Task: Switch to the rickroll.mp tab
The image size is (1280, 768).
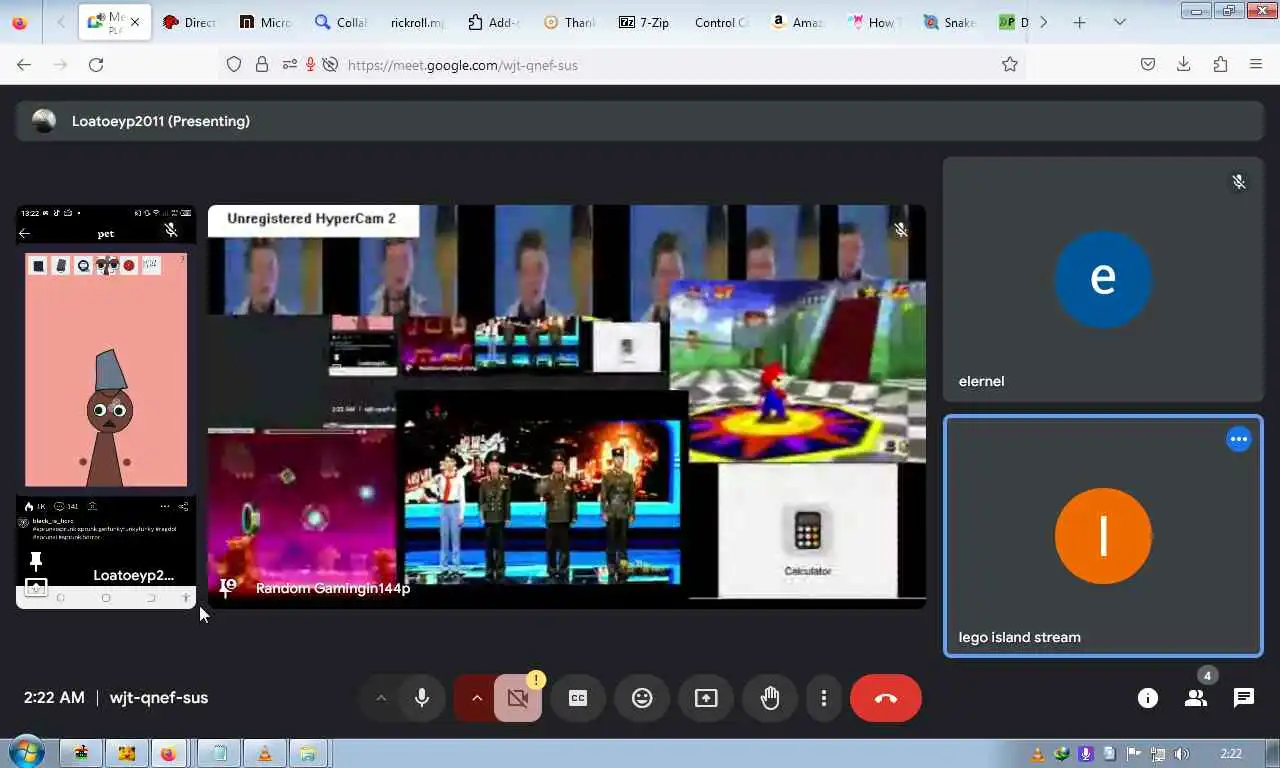Action: point(417,22)
